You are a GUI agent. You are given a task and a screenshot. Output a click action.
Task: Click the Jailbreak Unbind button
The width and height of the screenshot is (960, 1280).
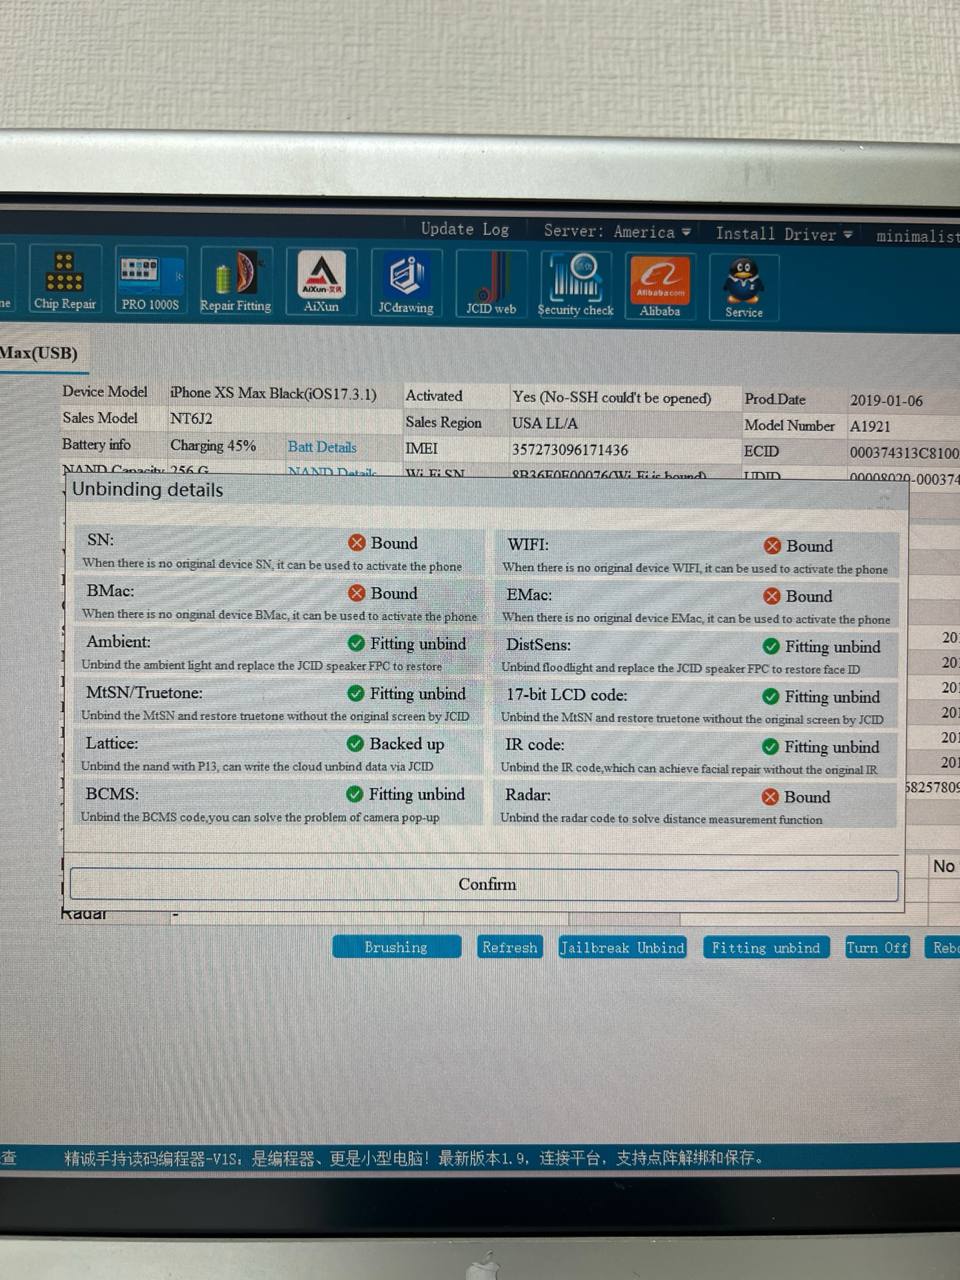pyautogui.click(x=622, y=948)
